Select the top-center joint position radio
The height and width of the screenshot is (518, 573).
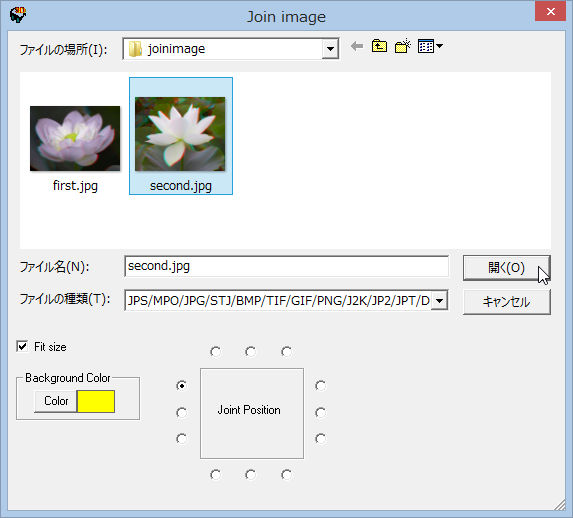[250, 352]
